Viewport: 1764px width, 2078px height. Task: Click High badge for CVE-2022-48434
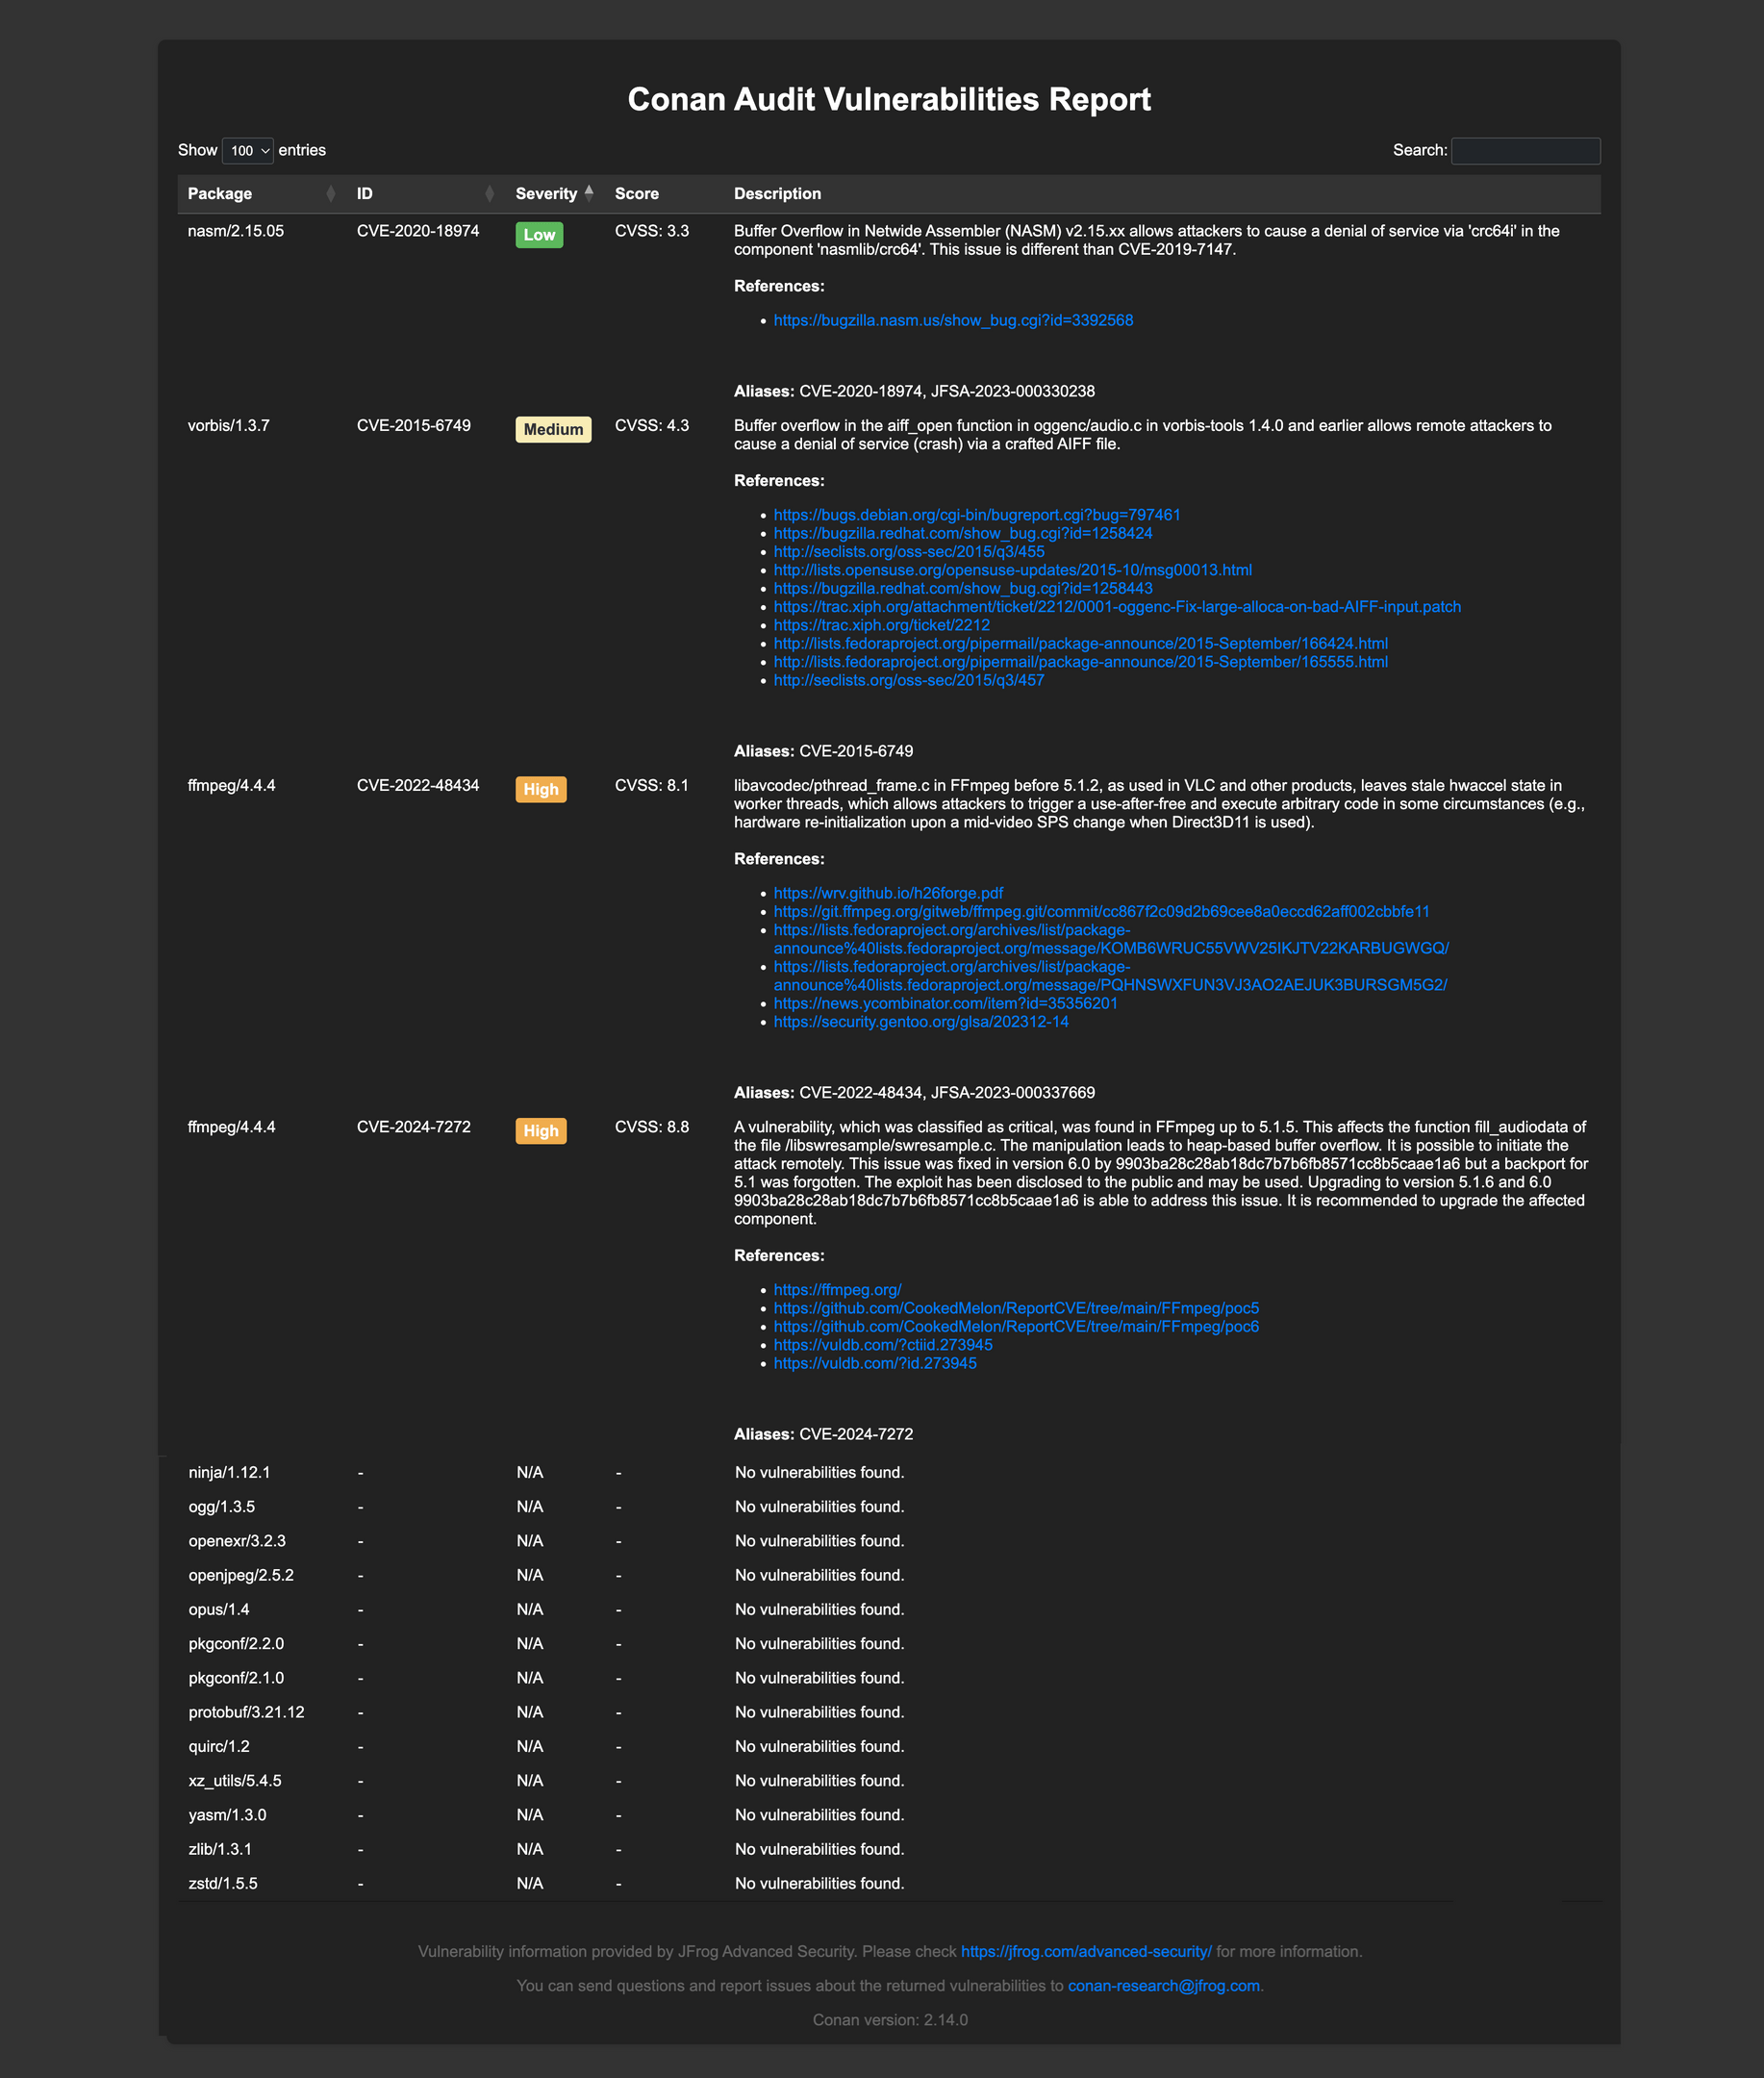(541, 790)
